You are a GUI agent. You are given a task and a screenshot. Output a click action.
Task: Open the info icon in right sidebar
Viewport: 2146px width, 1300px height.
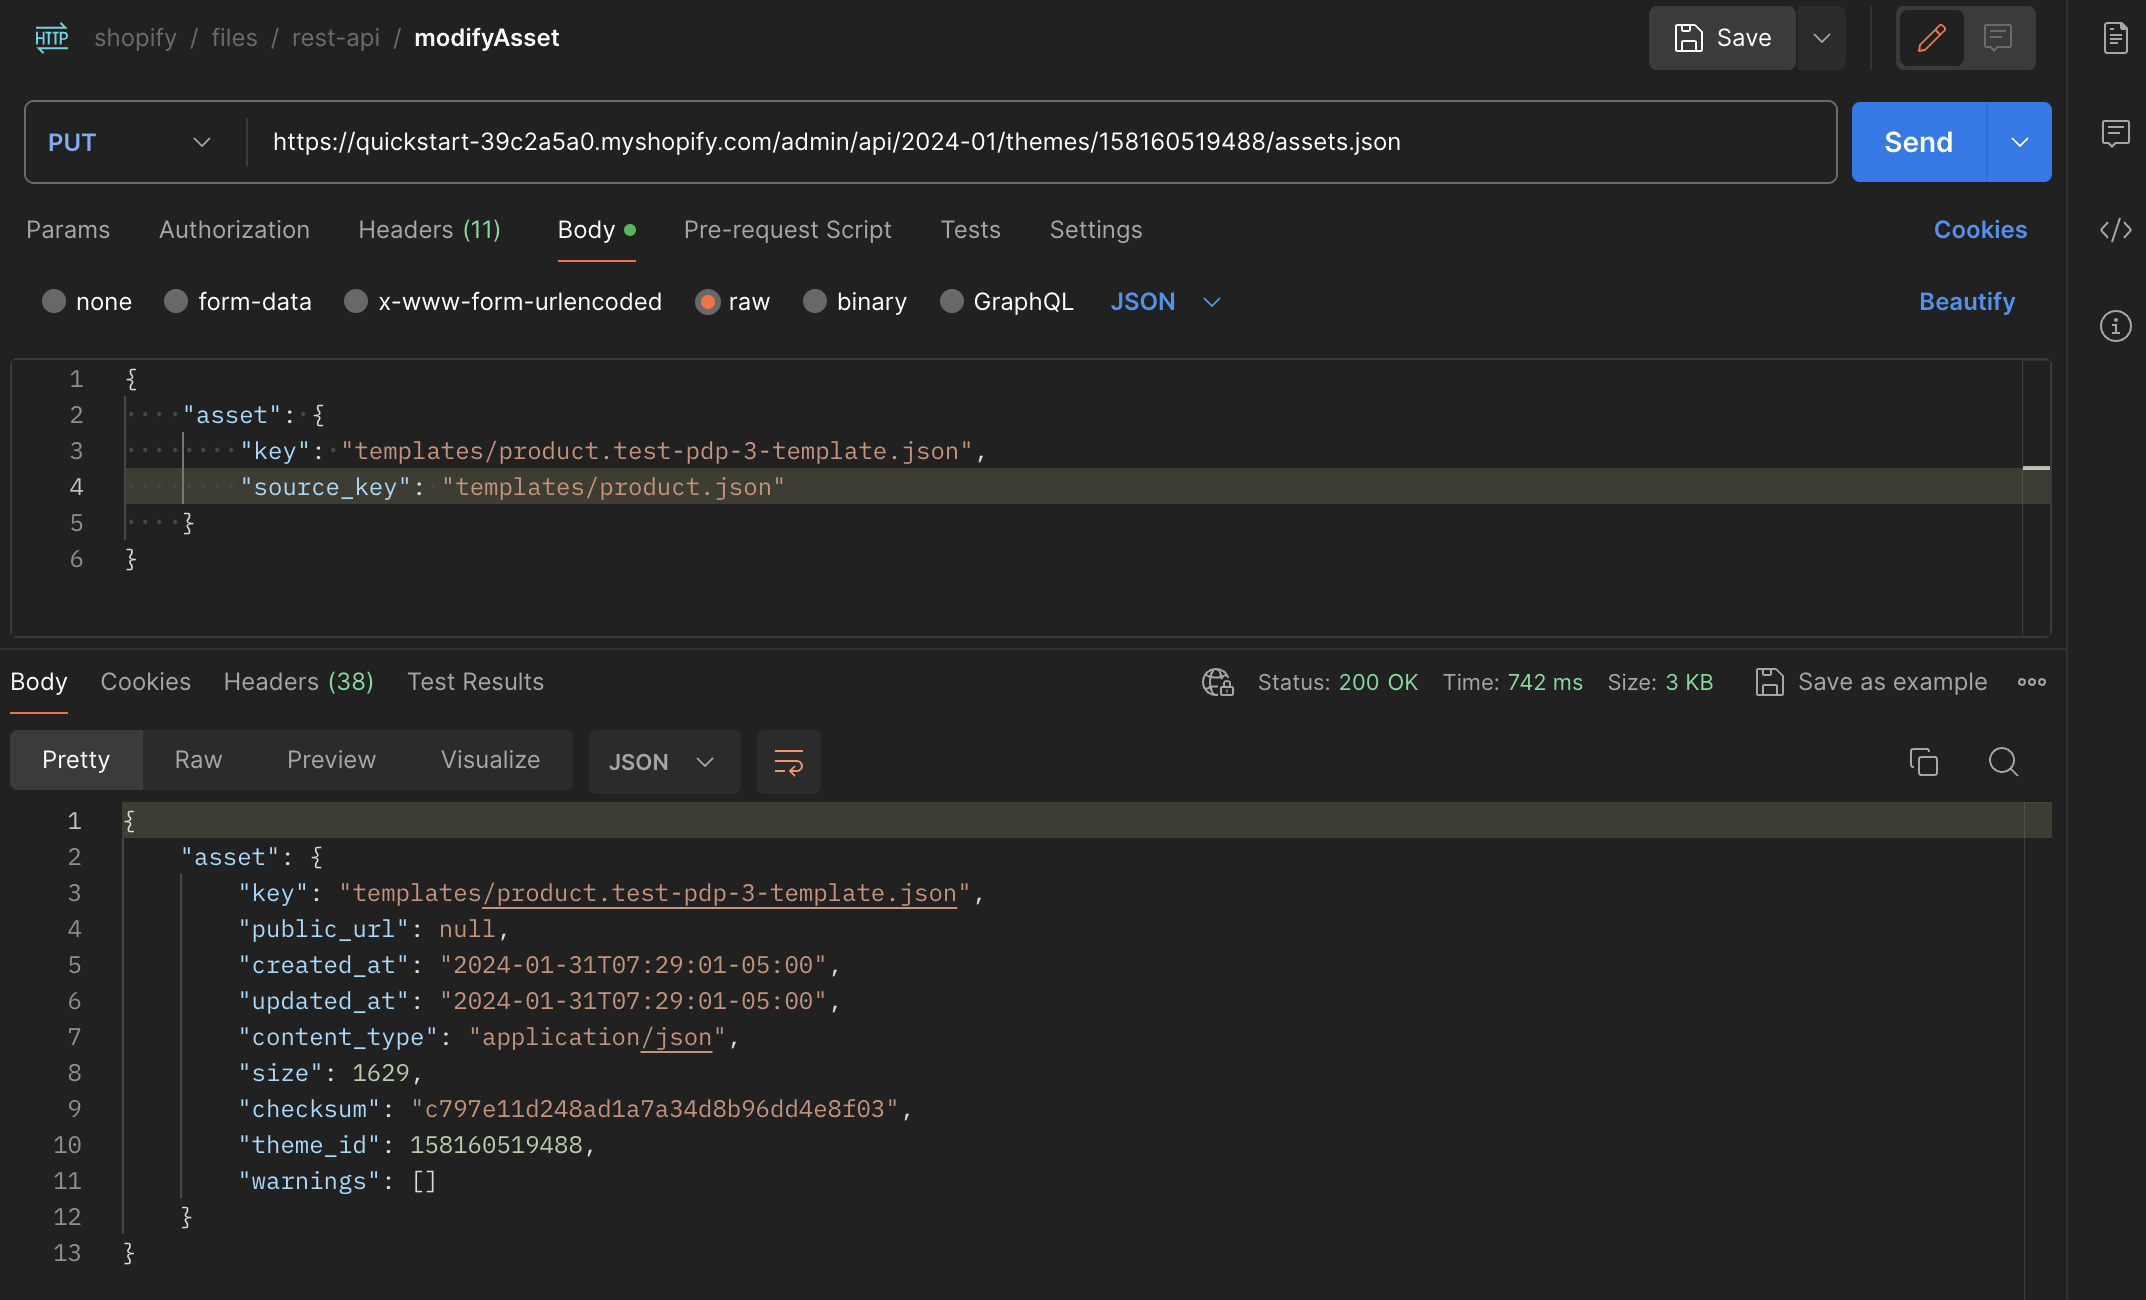pyautogui.click(x=2115, y=326)
